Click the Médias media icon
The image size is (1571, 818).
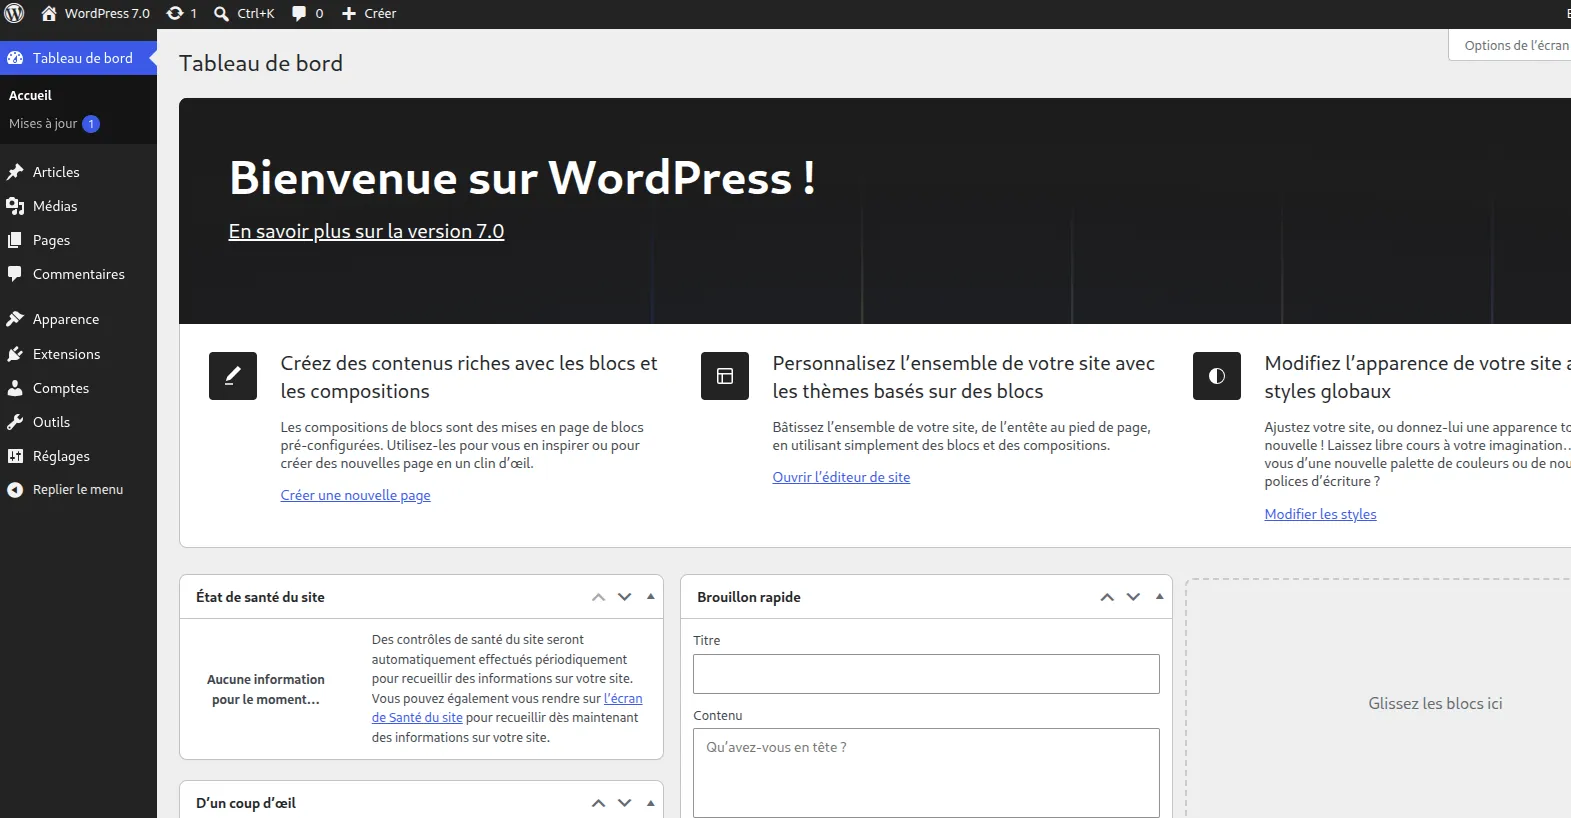[15, 206]
